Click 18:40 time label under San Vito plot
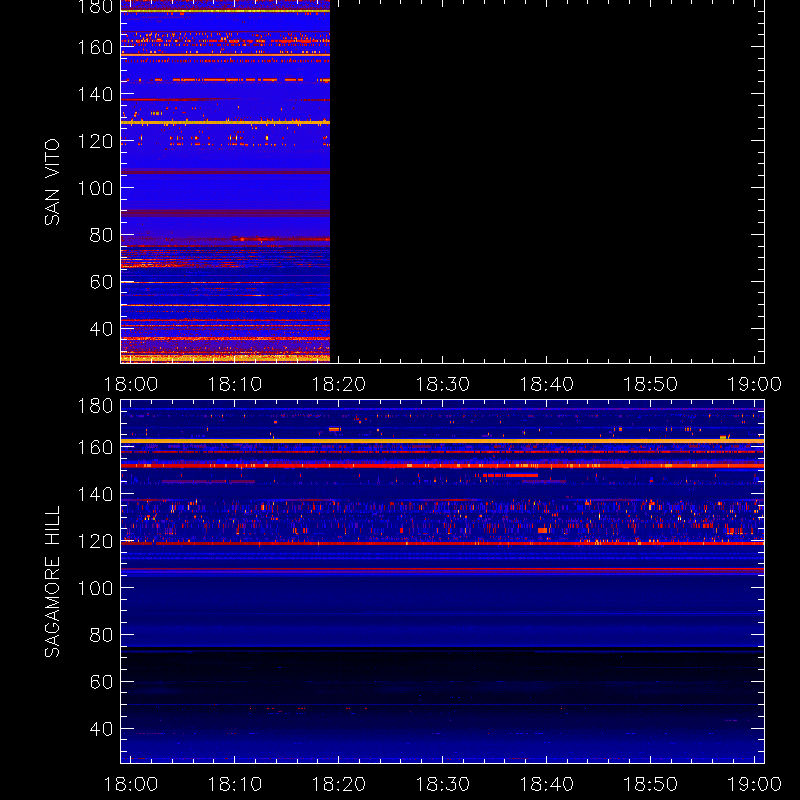The image size is (800, 800). pos(546,384)
